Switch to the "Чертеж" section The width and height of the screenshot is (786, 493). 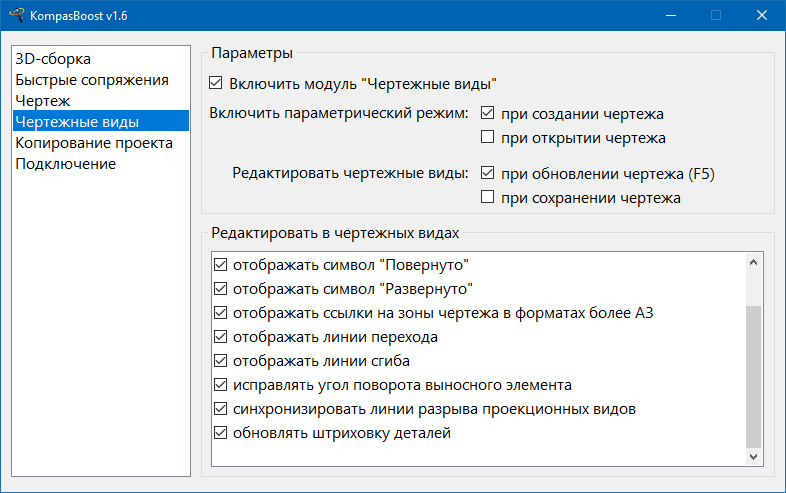click(x=42, y=101)
